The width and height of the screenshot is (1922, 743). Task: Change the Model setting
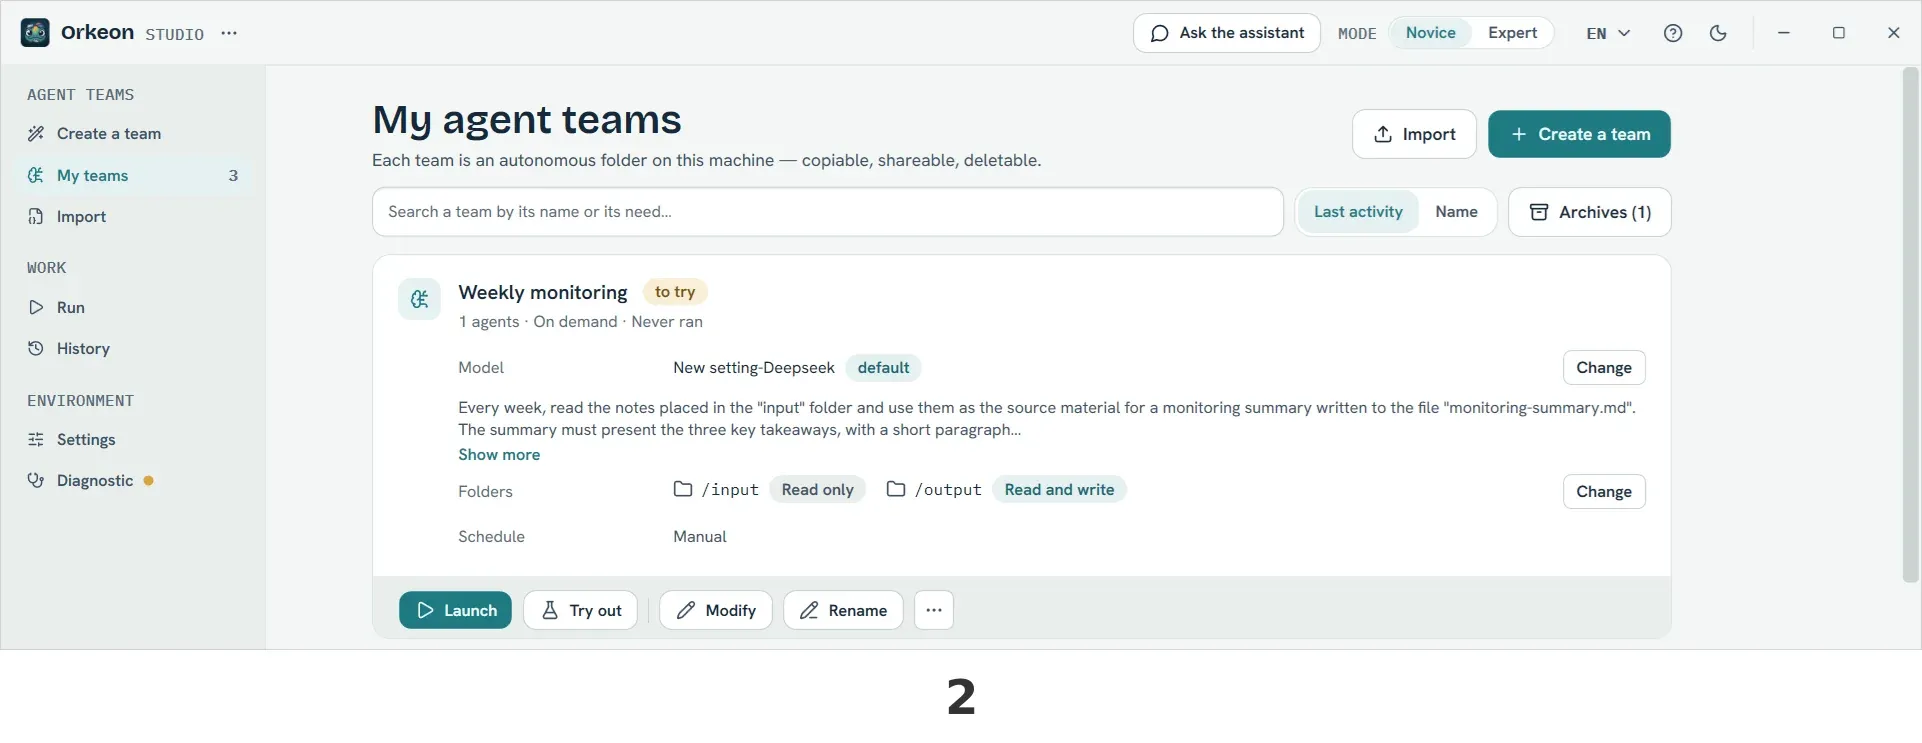click(1604, 368)
